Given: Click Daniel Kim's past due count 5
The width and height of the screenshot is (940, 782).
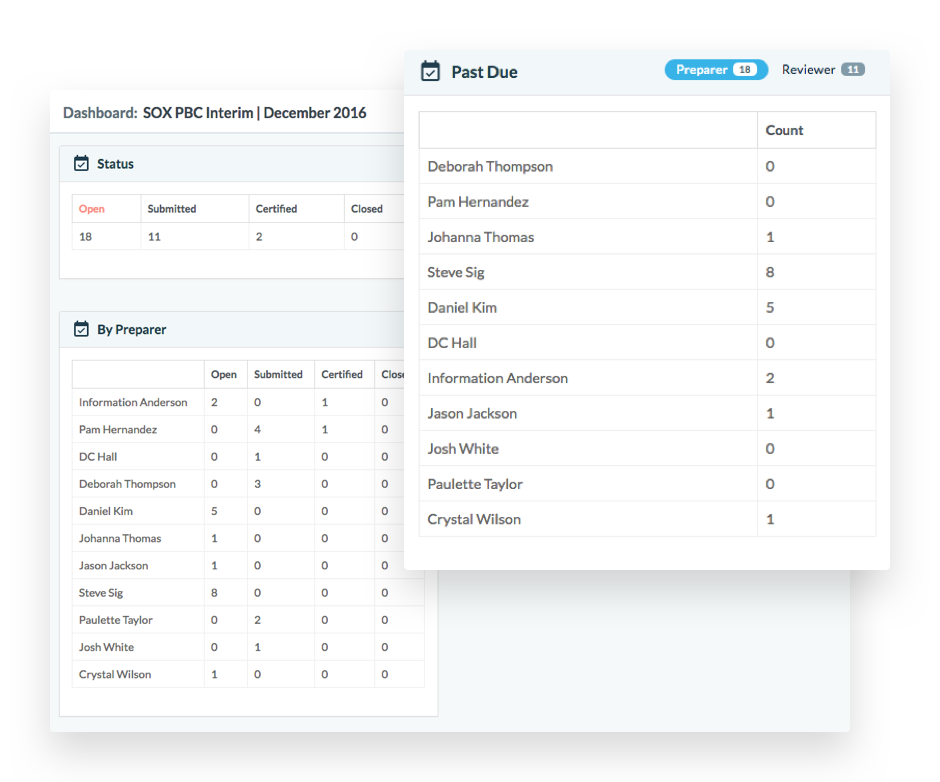Looking at the screenshot, I should click(770, 308).
